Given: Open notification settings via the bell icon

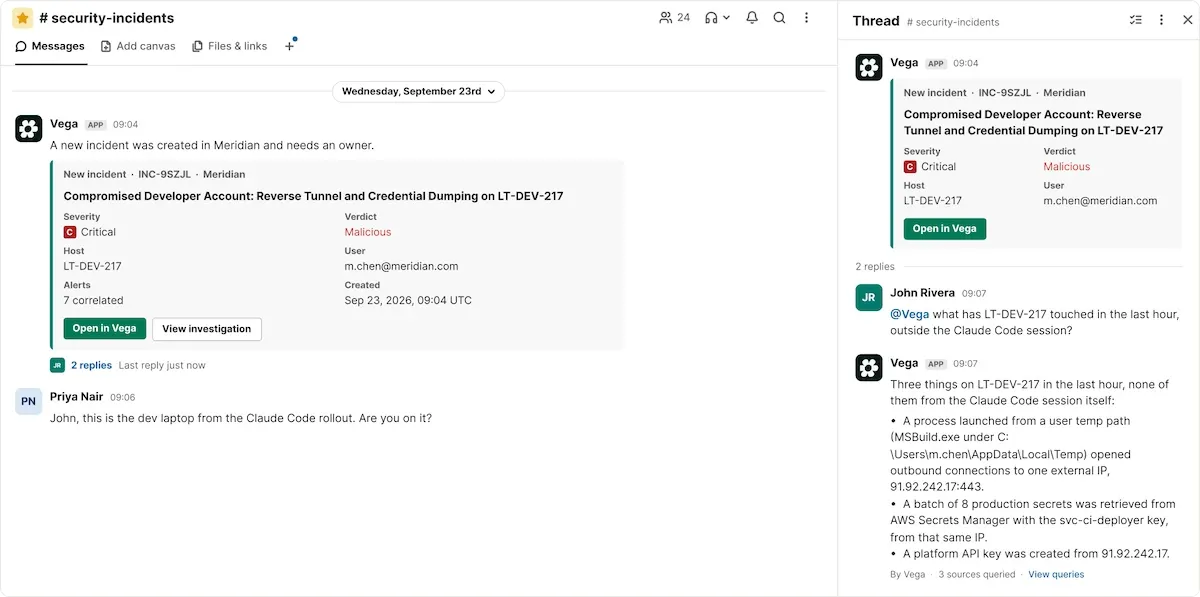Looking at the screenshot, I should coord(752,18).
